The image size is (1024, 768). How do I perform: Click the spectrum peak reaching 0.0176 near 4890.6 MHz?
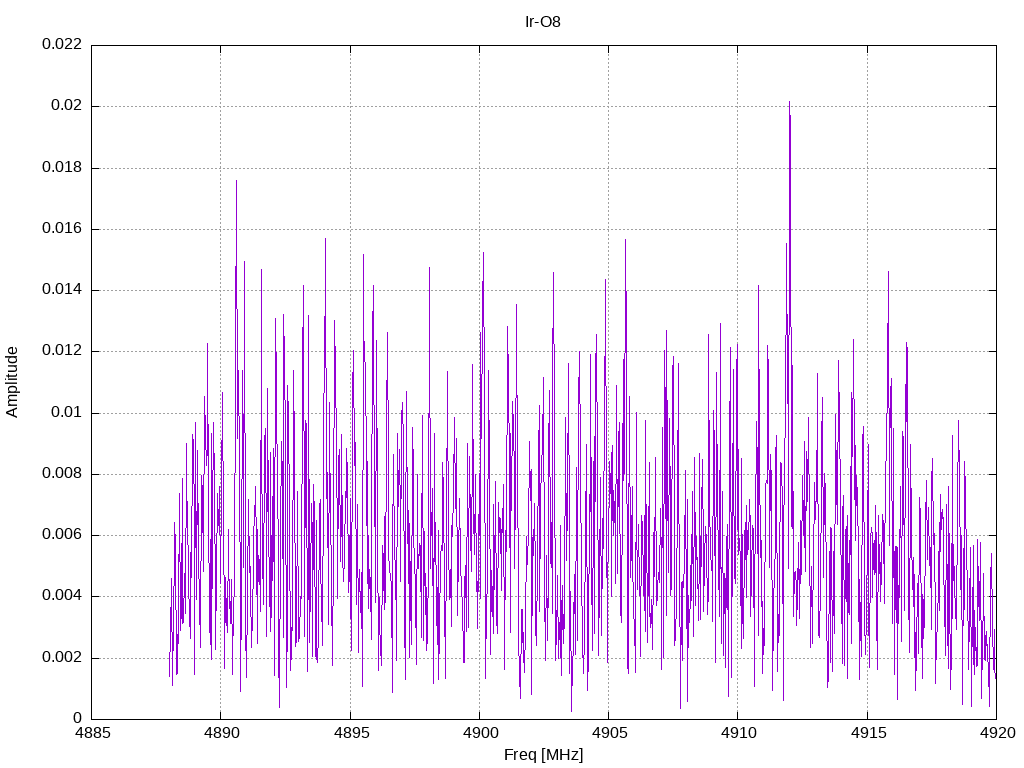pos(236,182)
